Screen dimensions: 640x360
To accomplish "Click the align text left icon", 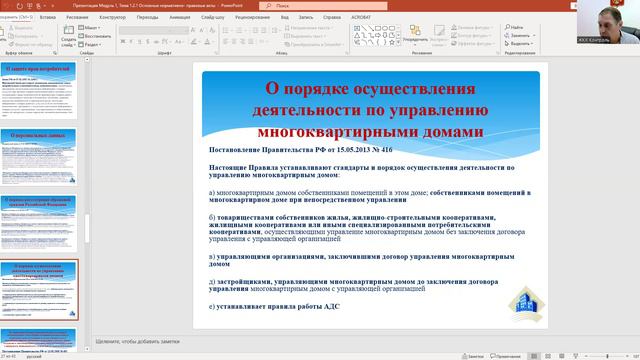I will coord(225,42).
